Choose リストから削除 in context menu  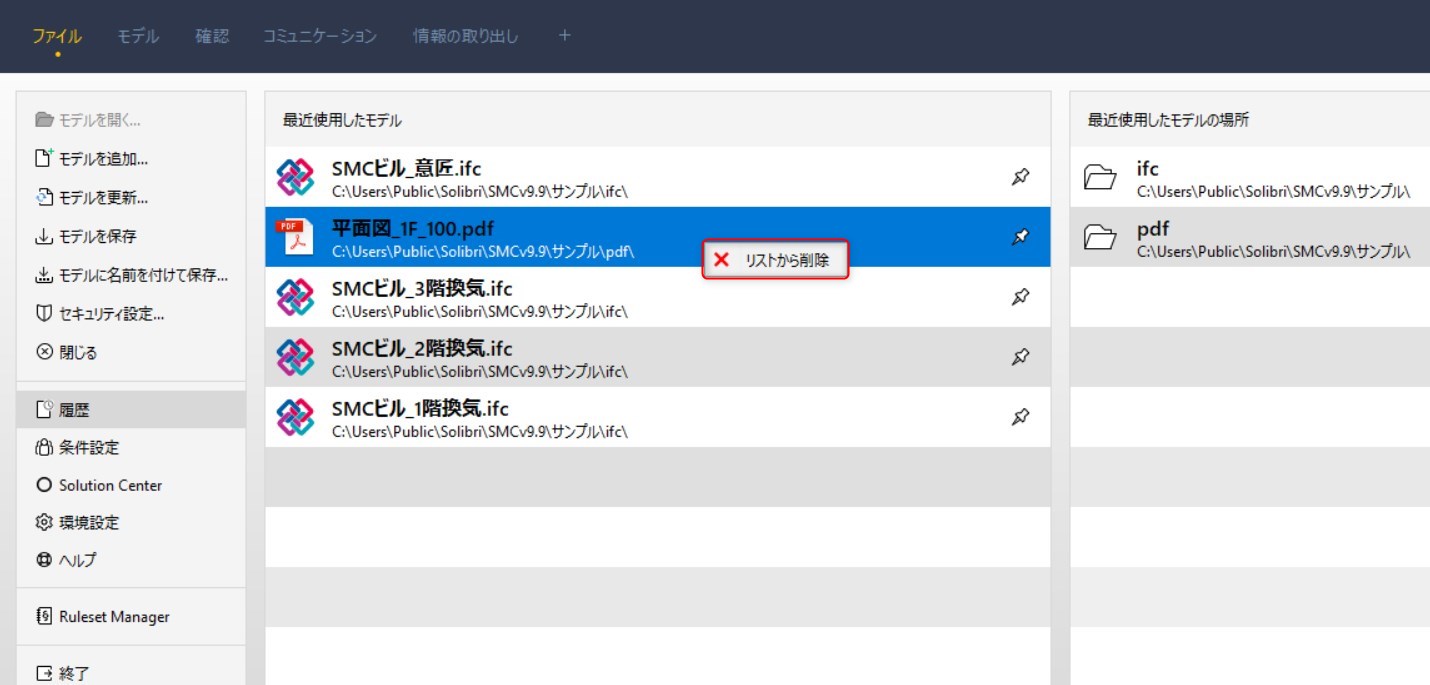(x=775, y=260)
